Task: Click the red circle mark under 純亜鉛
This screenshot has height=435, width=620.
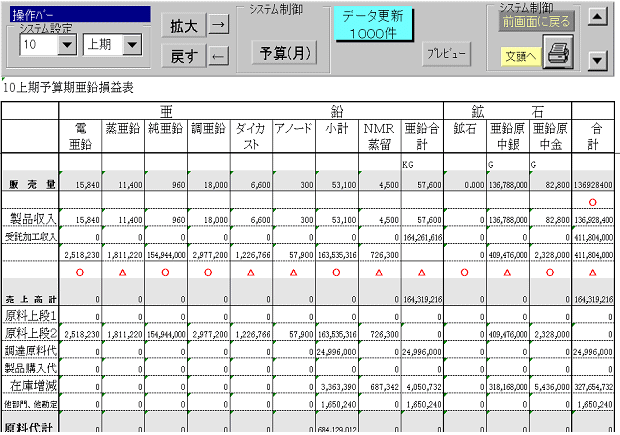Action: [165, 272]
